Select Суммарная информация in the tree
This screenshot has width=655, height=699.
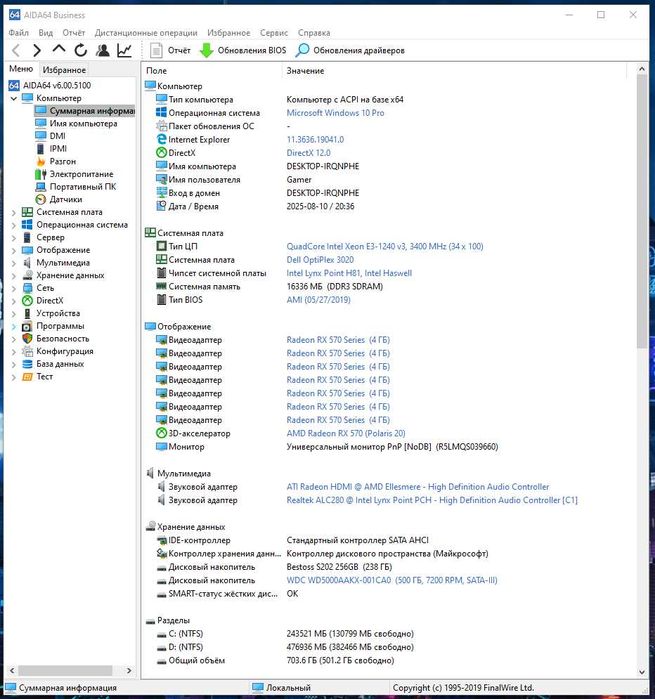point(85,111)
